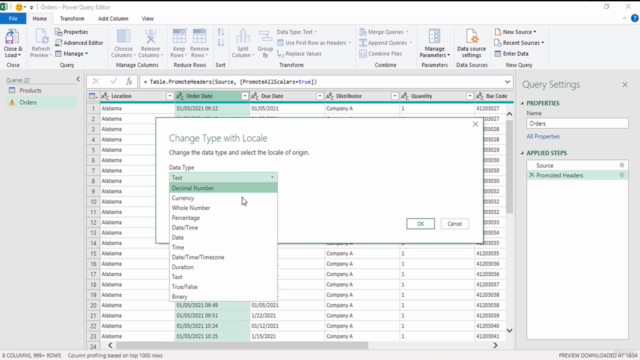Select Currency data type

coord(223,198)
